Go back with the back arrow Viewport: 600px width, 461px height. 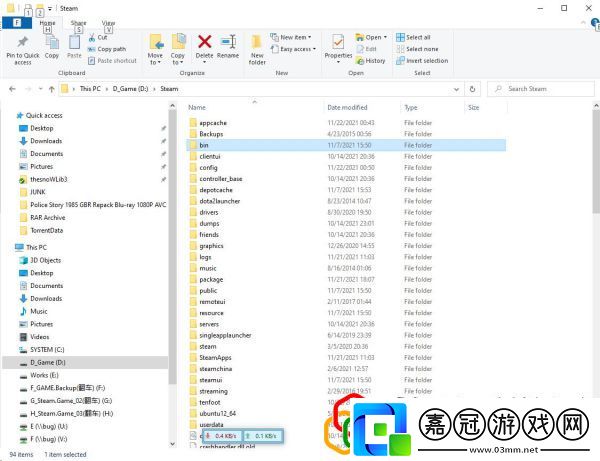12,89
